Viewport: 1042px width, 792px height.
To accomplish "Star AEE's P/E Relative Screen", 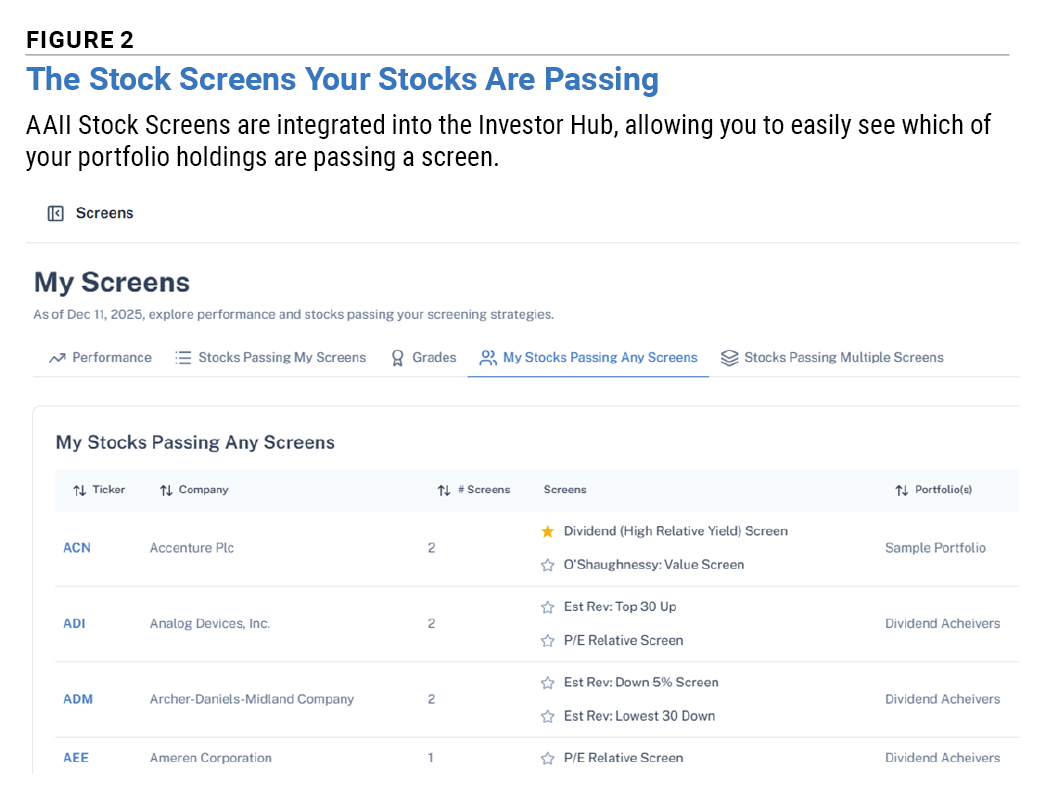I will click(x=548, y=759).
